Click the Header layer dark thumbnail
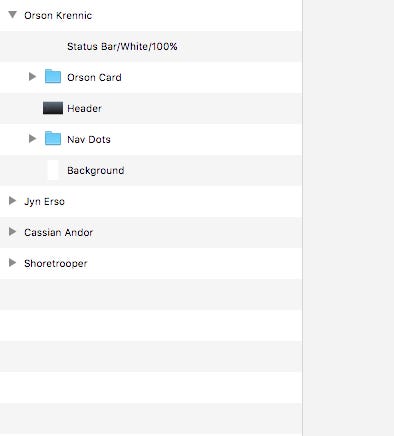The image size is (394, 436). click(x=53, y=108)
